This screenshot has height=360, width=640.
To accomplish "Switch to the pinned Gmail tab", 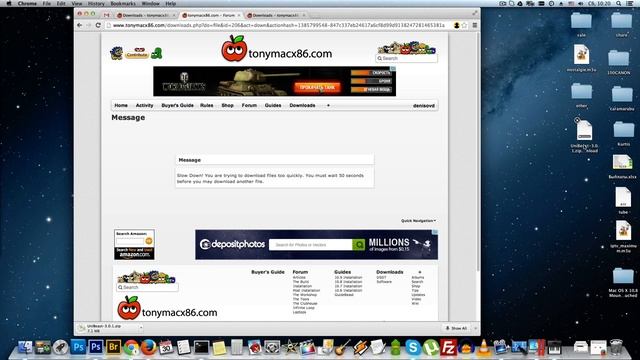I will coord(107,15).
